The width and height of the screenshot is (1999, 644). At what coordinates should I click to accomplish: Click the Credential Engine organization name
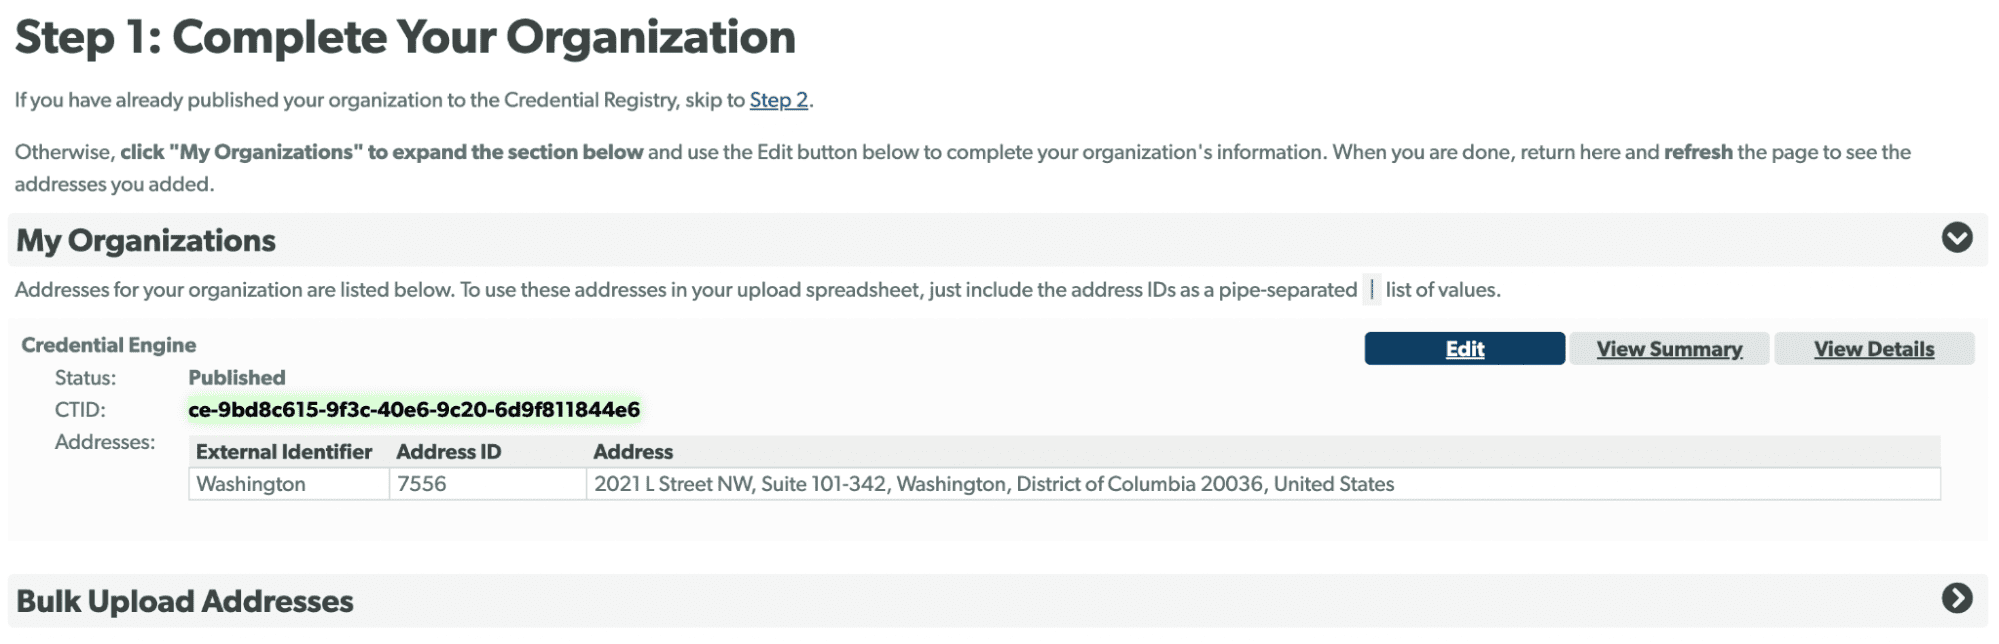pyautogui.click(x=108, y=345)
